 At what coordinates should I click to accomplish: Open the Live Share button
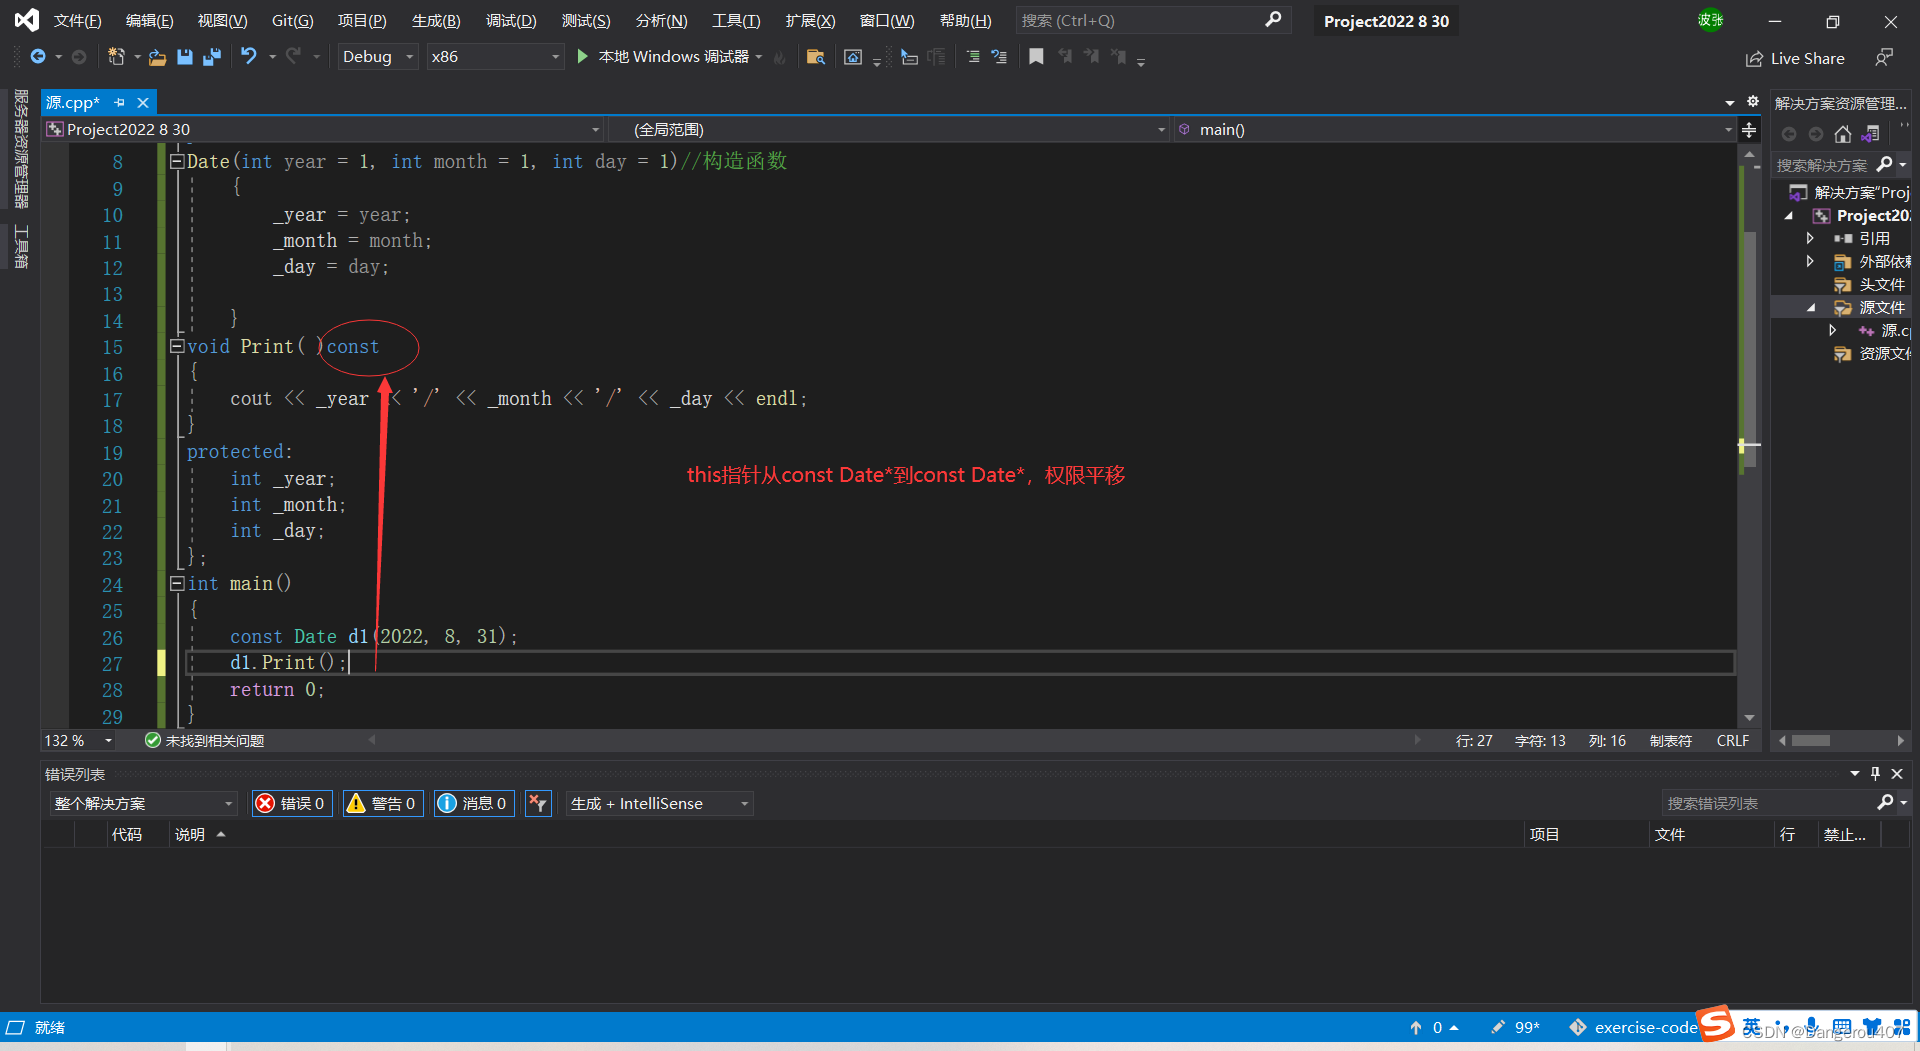tap(1796, 59)
